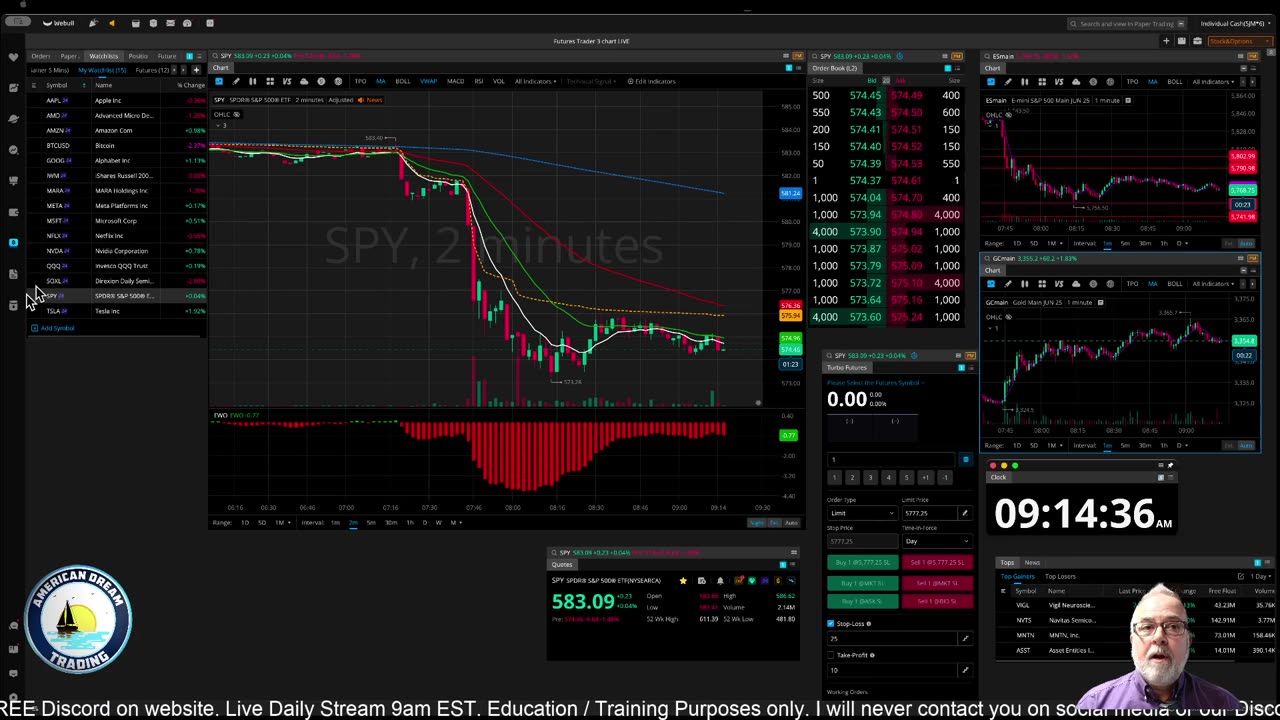Select Tesla Inc row in watchlist

[x=118, y=311]
